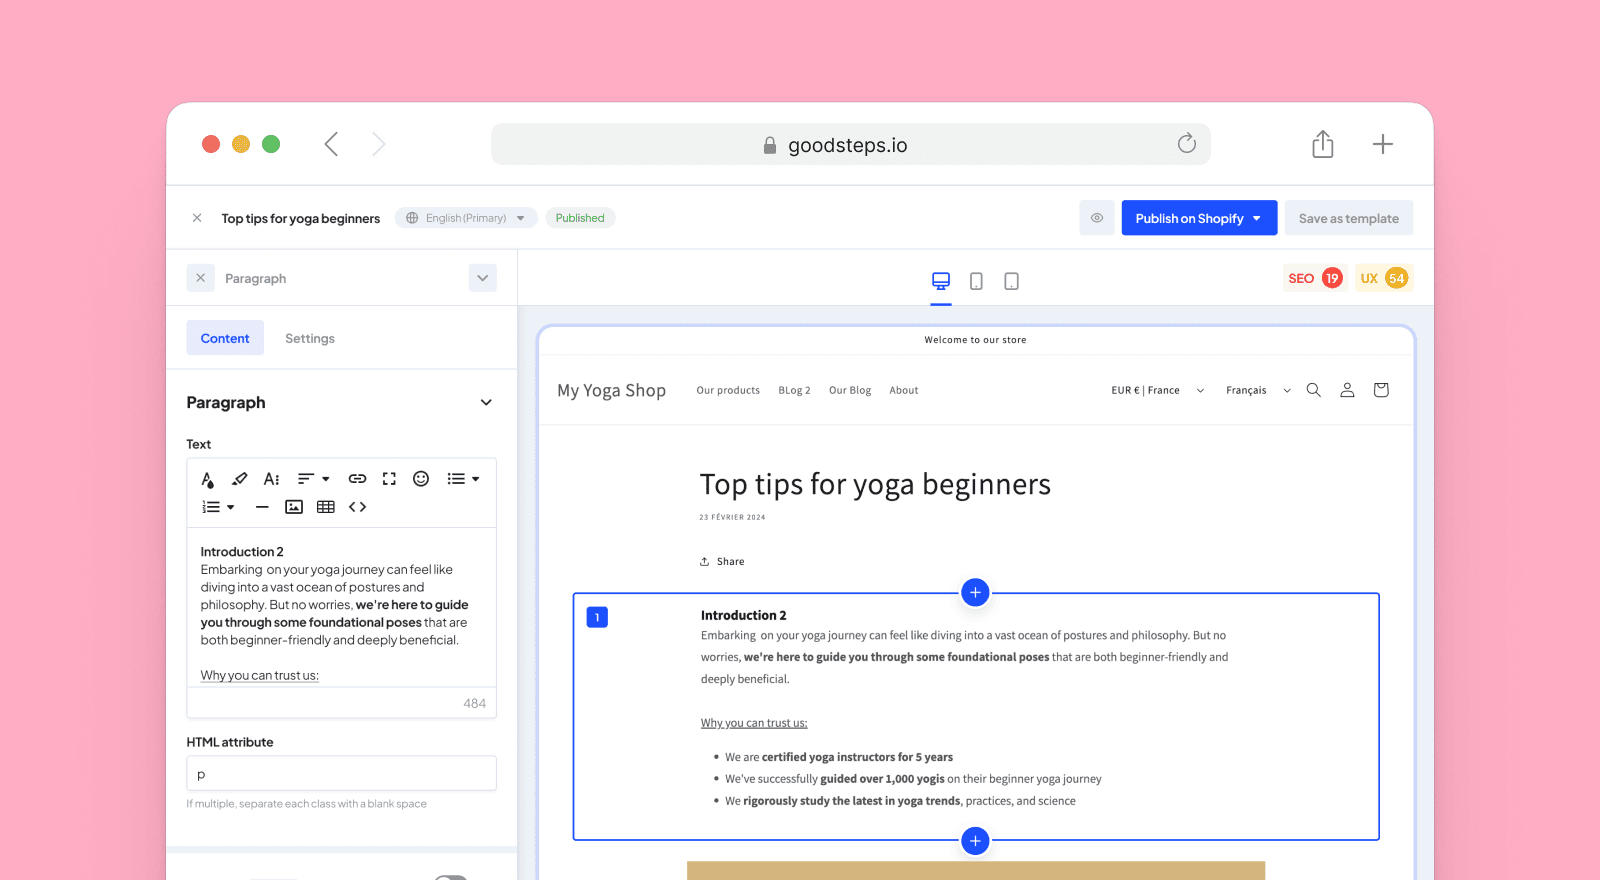This screenshot has width=1600, height=880.
Task: Open the About menu item
Action: point(904,390)
